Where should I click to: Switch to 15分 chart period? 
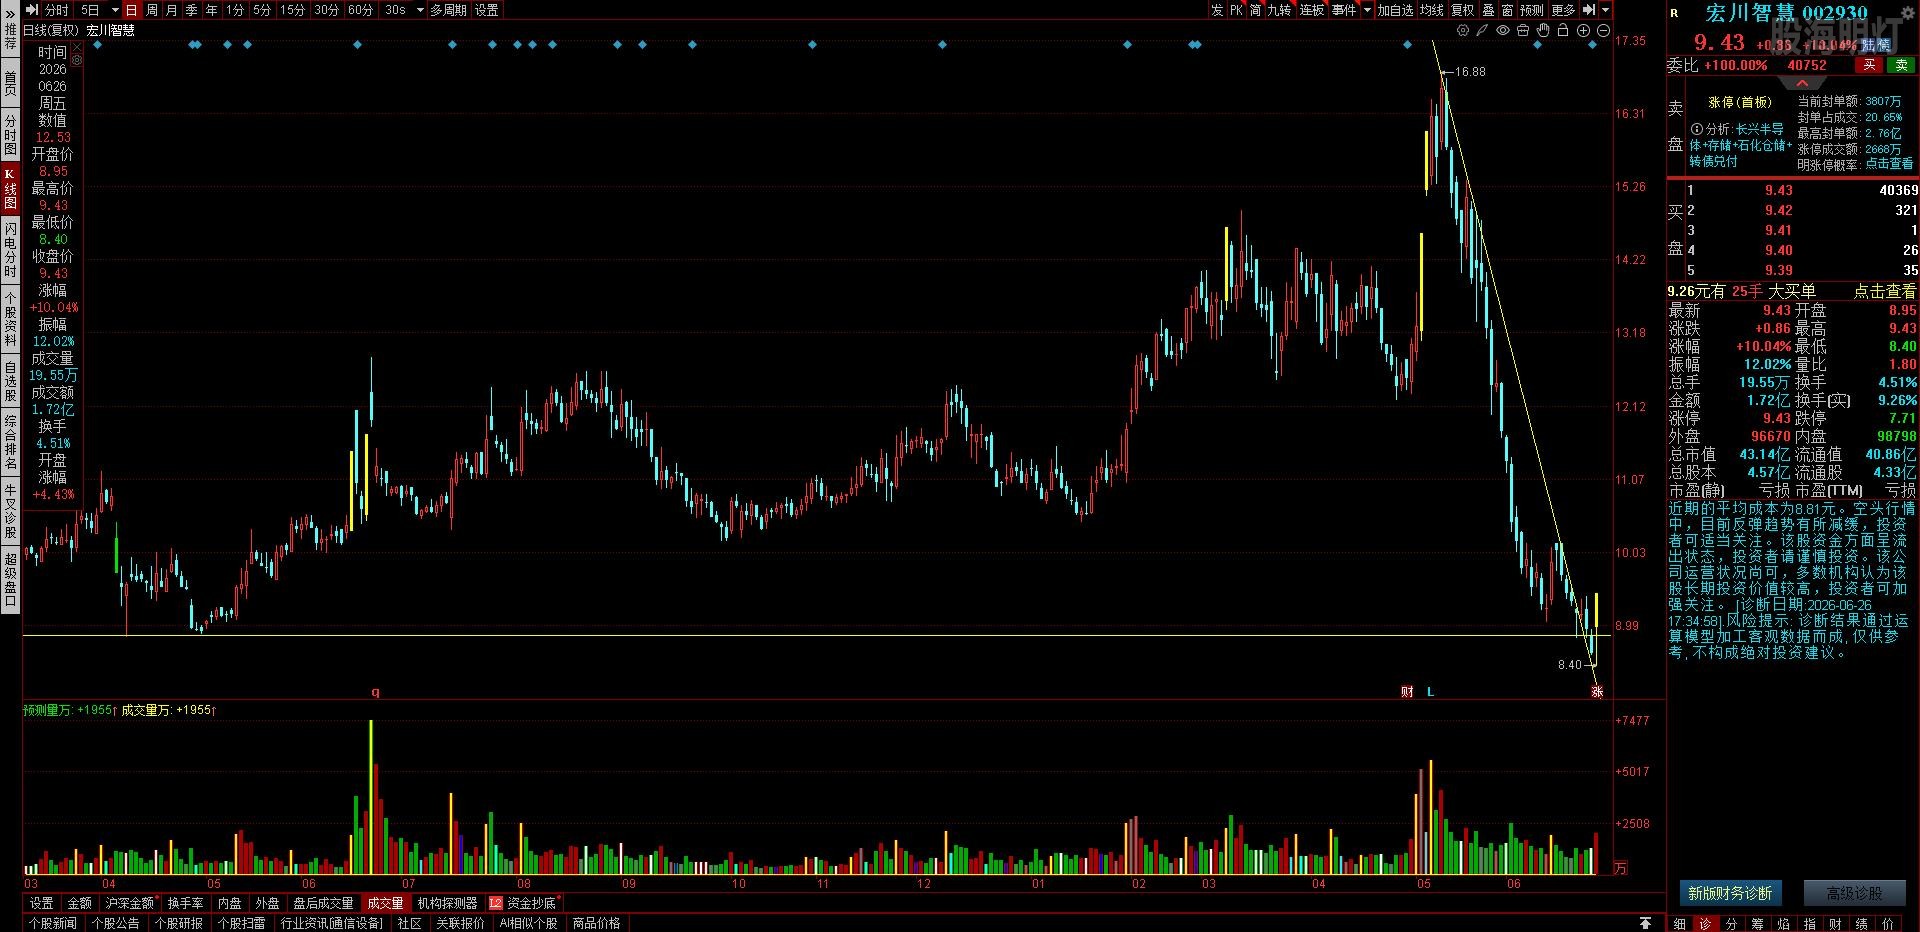(293, 10)
